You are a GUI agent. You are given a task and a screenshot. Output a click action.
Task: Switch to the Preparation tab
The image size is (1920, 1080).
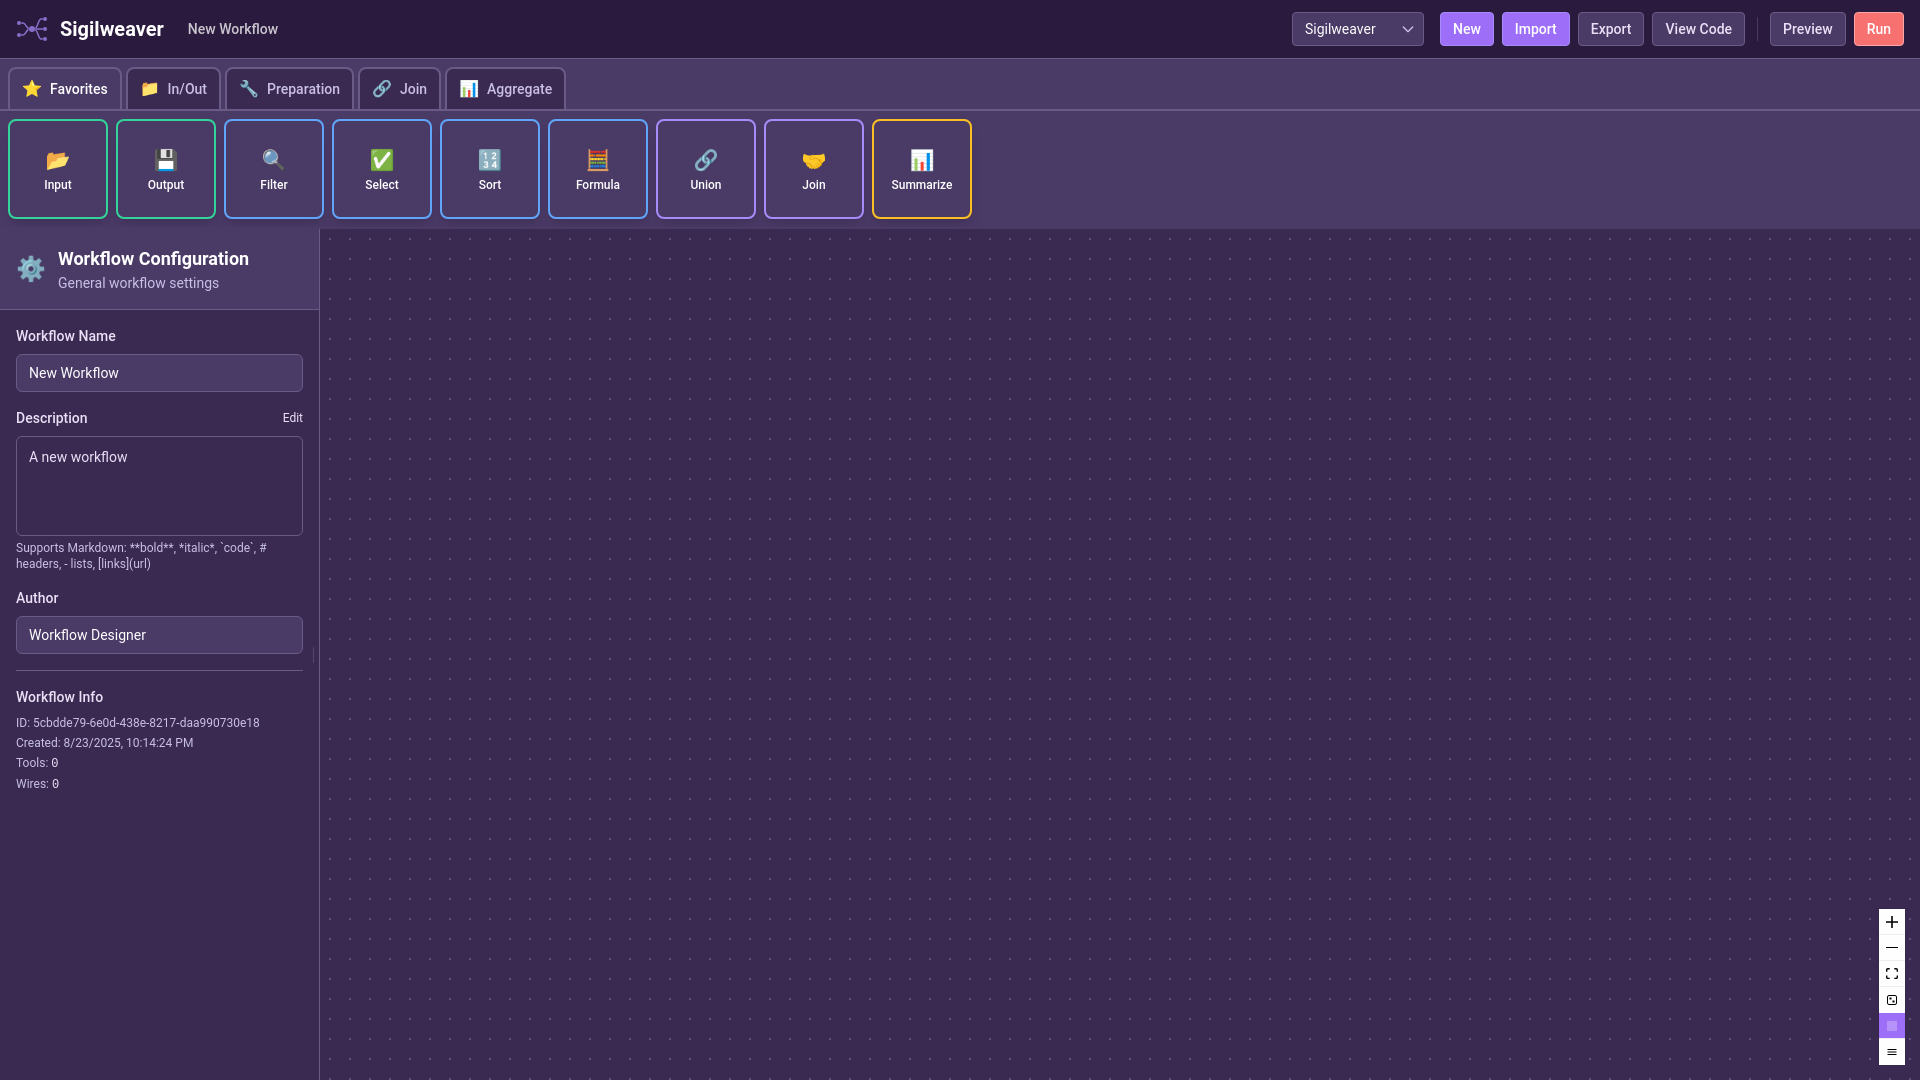click(290, 89)
